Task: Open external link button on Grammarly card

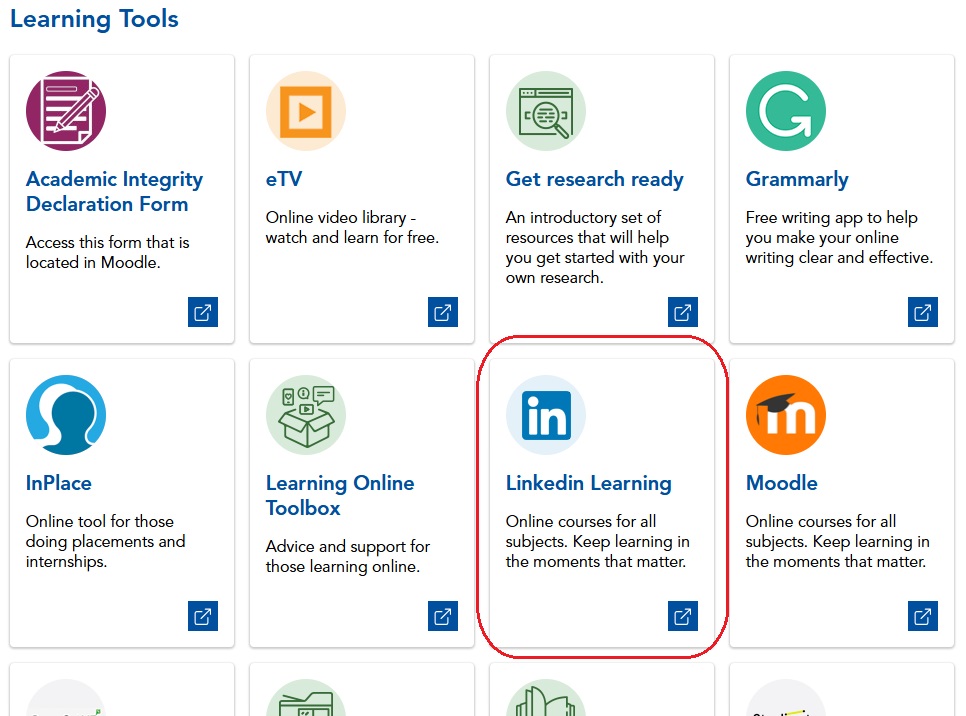Action: tap(923, 312)
